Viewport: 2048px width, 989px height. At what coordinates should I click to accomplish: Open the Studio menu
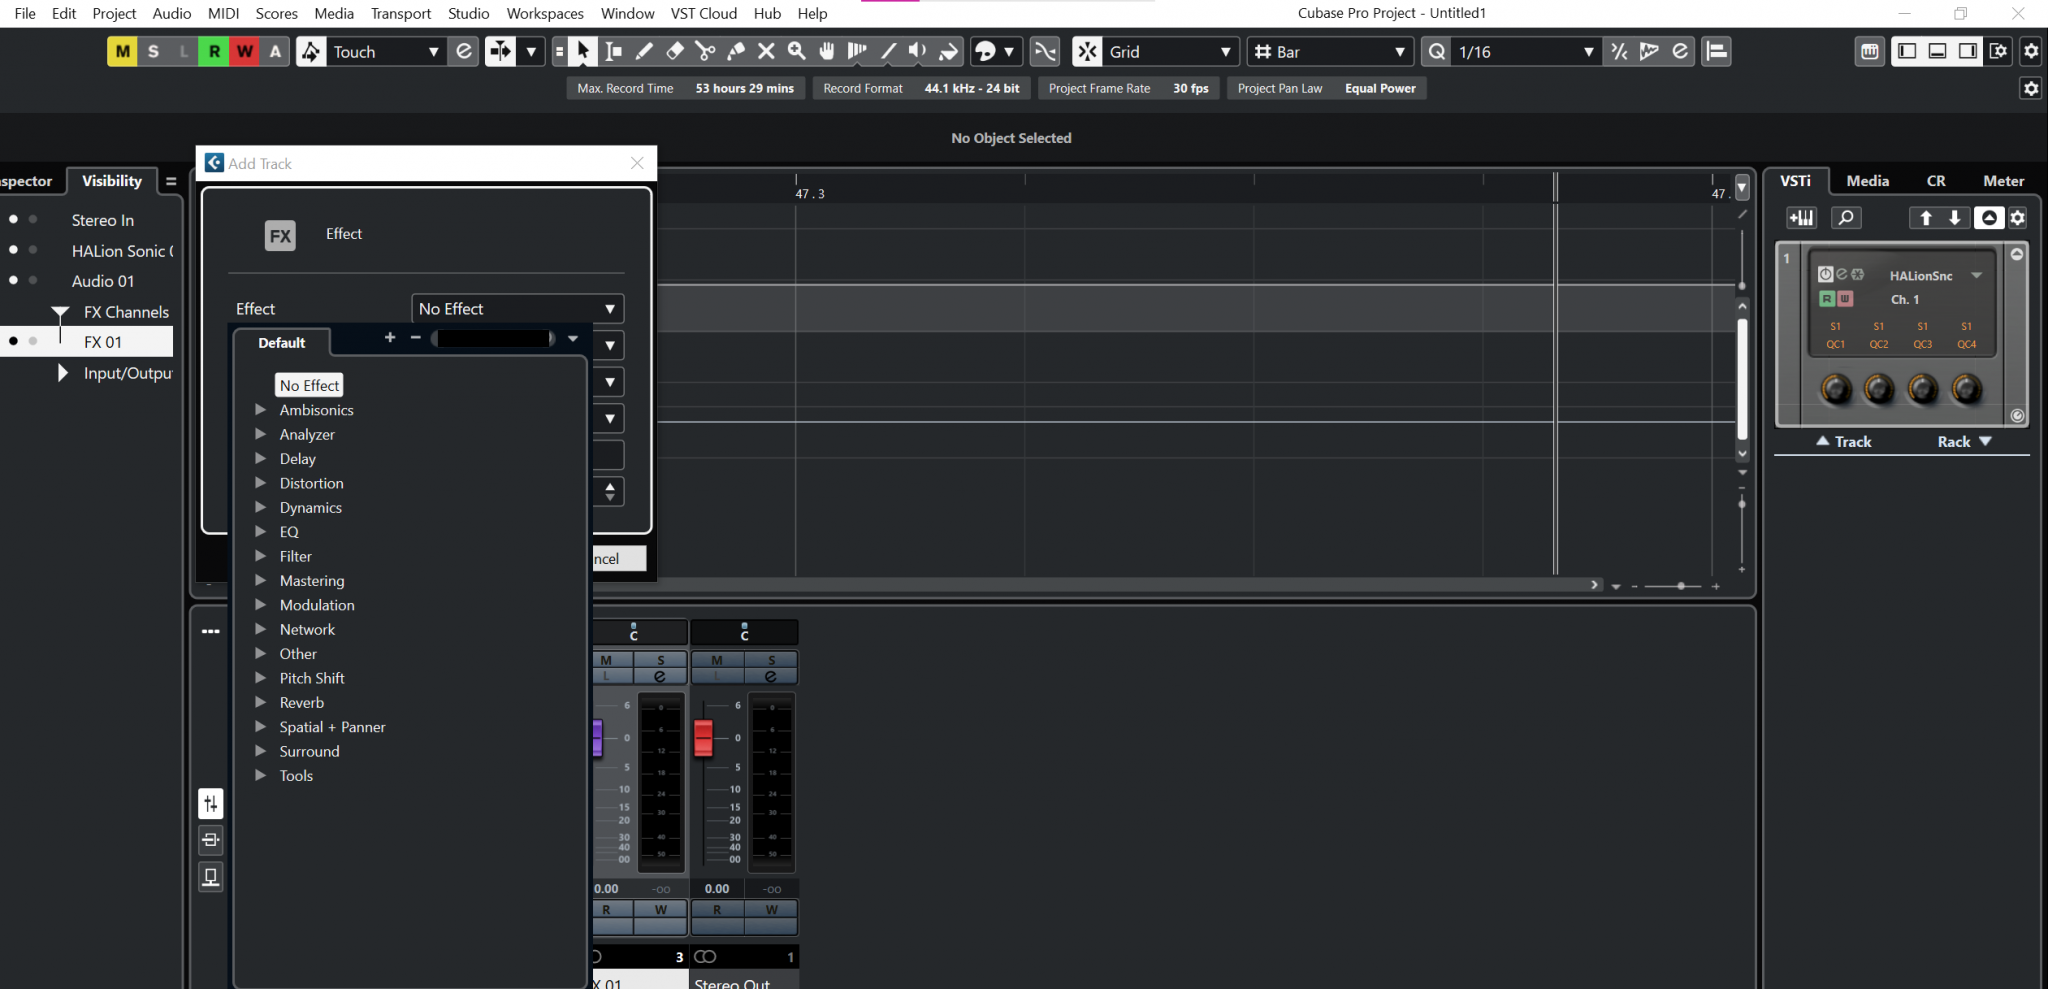point(468,13)
